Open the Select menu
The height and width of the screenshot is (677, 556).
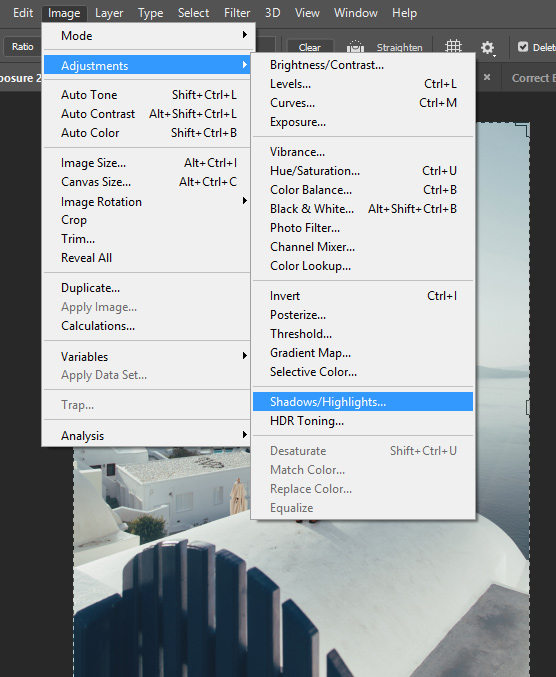(x=193, y=13)
